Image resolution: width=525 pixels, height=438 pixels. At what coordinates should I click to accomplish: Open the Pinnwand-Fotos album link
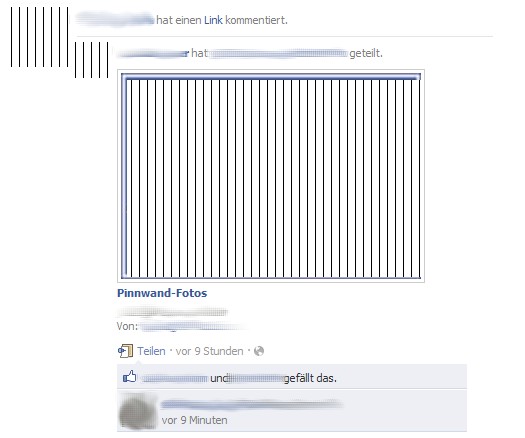(162, 293)
